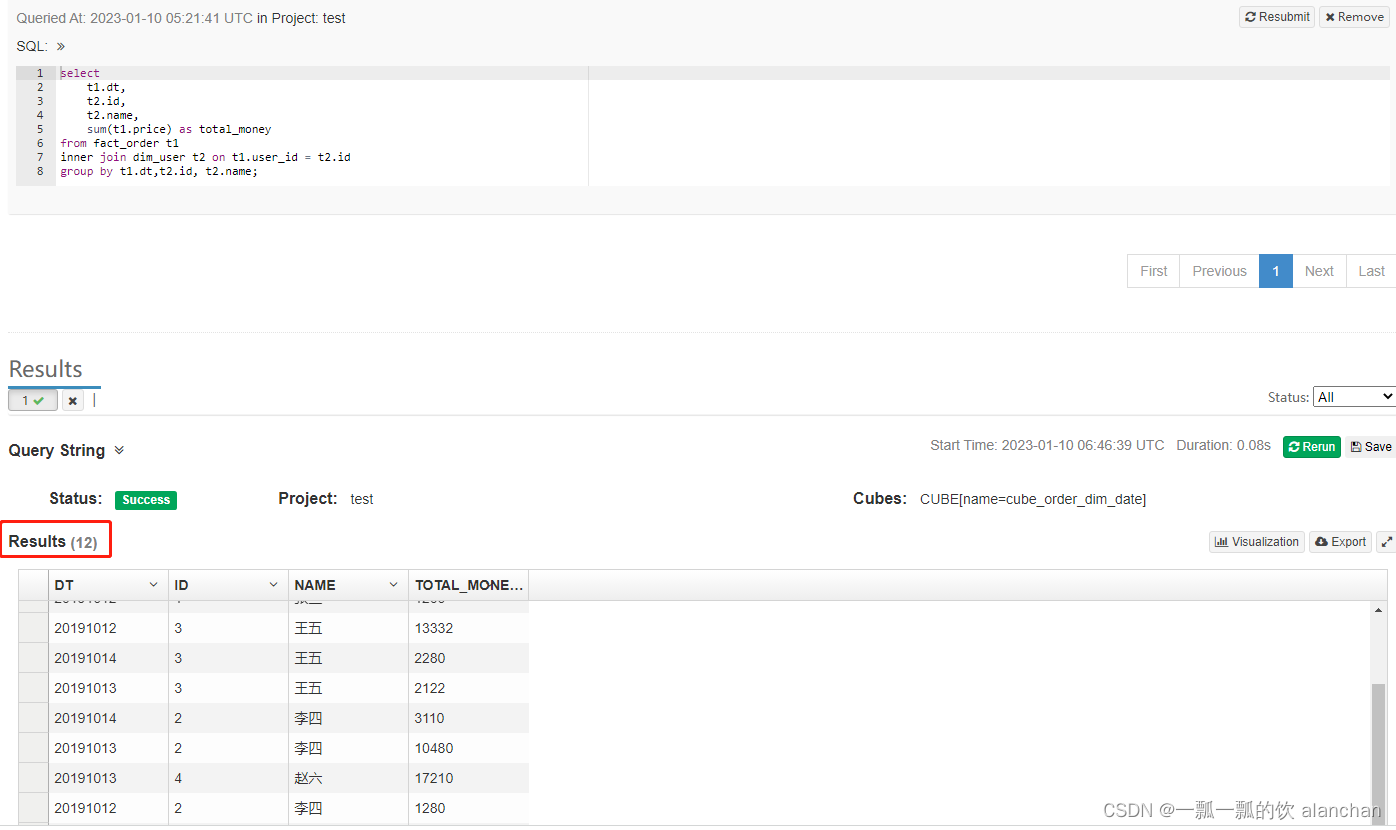Sort by TOTAL_MONEY column header
Viewport: 1396px width, 830px height.
pos(468,585)
